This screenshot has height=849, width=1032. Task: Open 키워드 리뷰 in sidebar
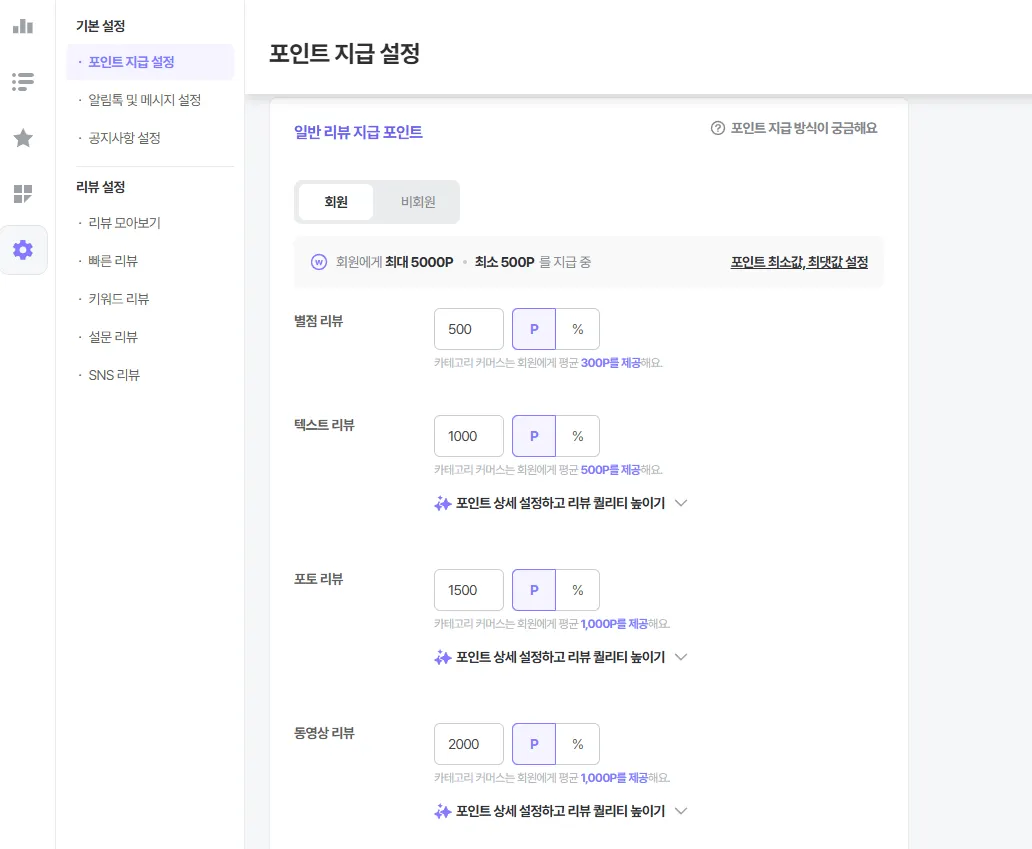119,299
